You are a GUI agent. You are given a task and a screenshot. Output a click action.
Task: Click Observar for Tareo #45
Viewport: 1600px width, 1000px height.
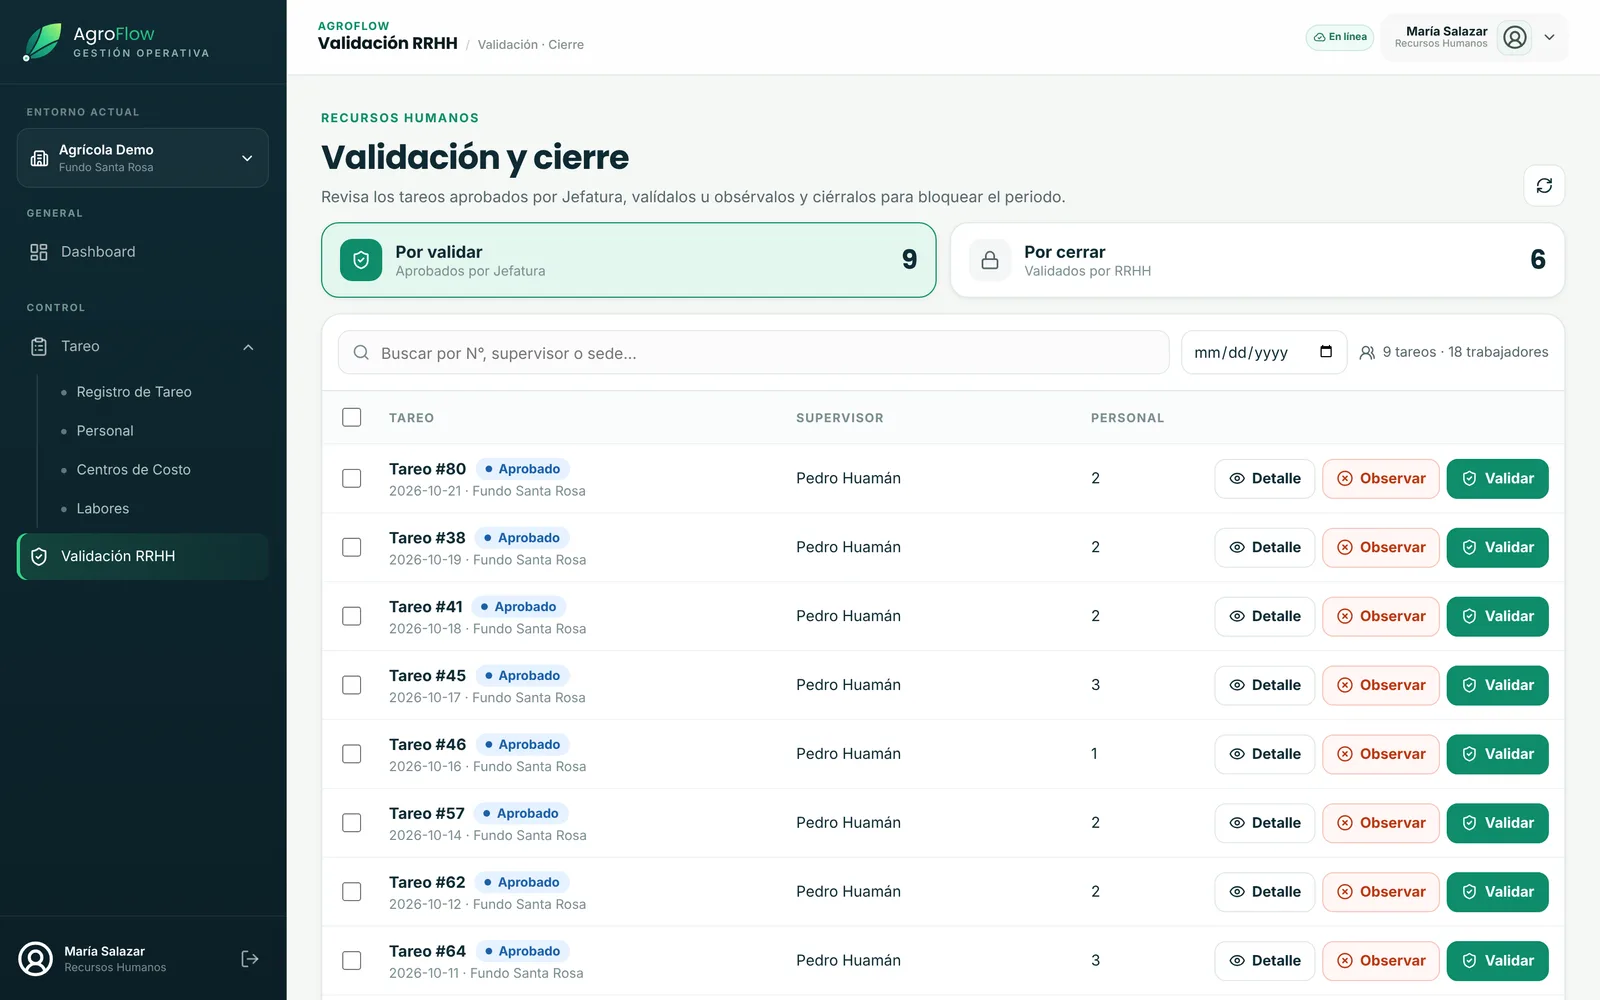coord(1381,685)
